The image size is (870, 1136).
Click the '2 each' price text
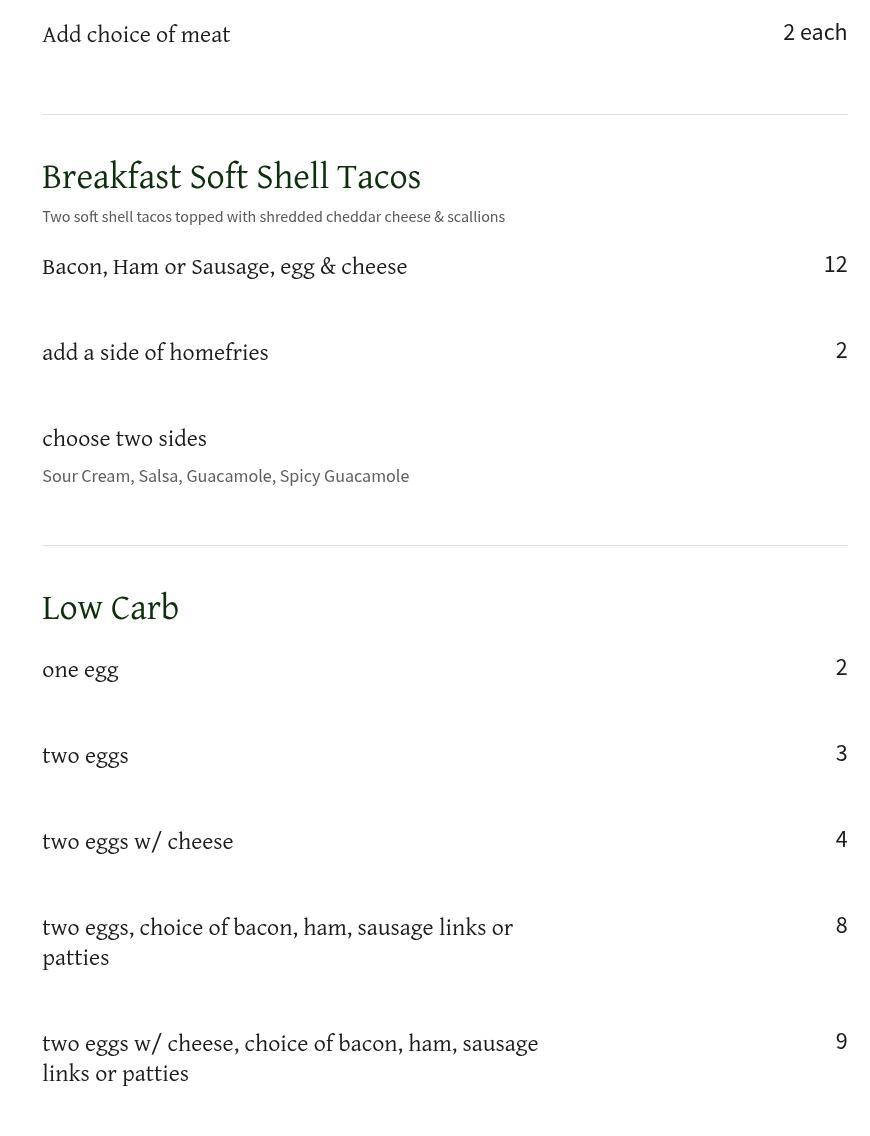point(814,32)
